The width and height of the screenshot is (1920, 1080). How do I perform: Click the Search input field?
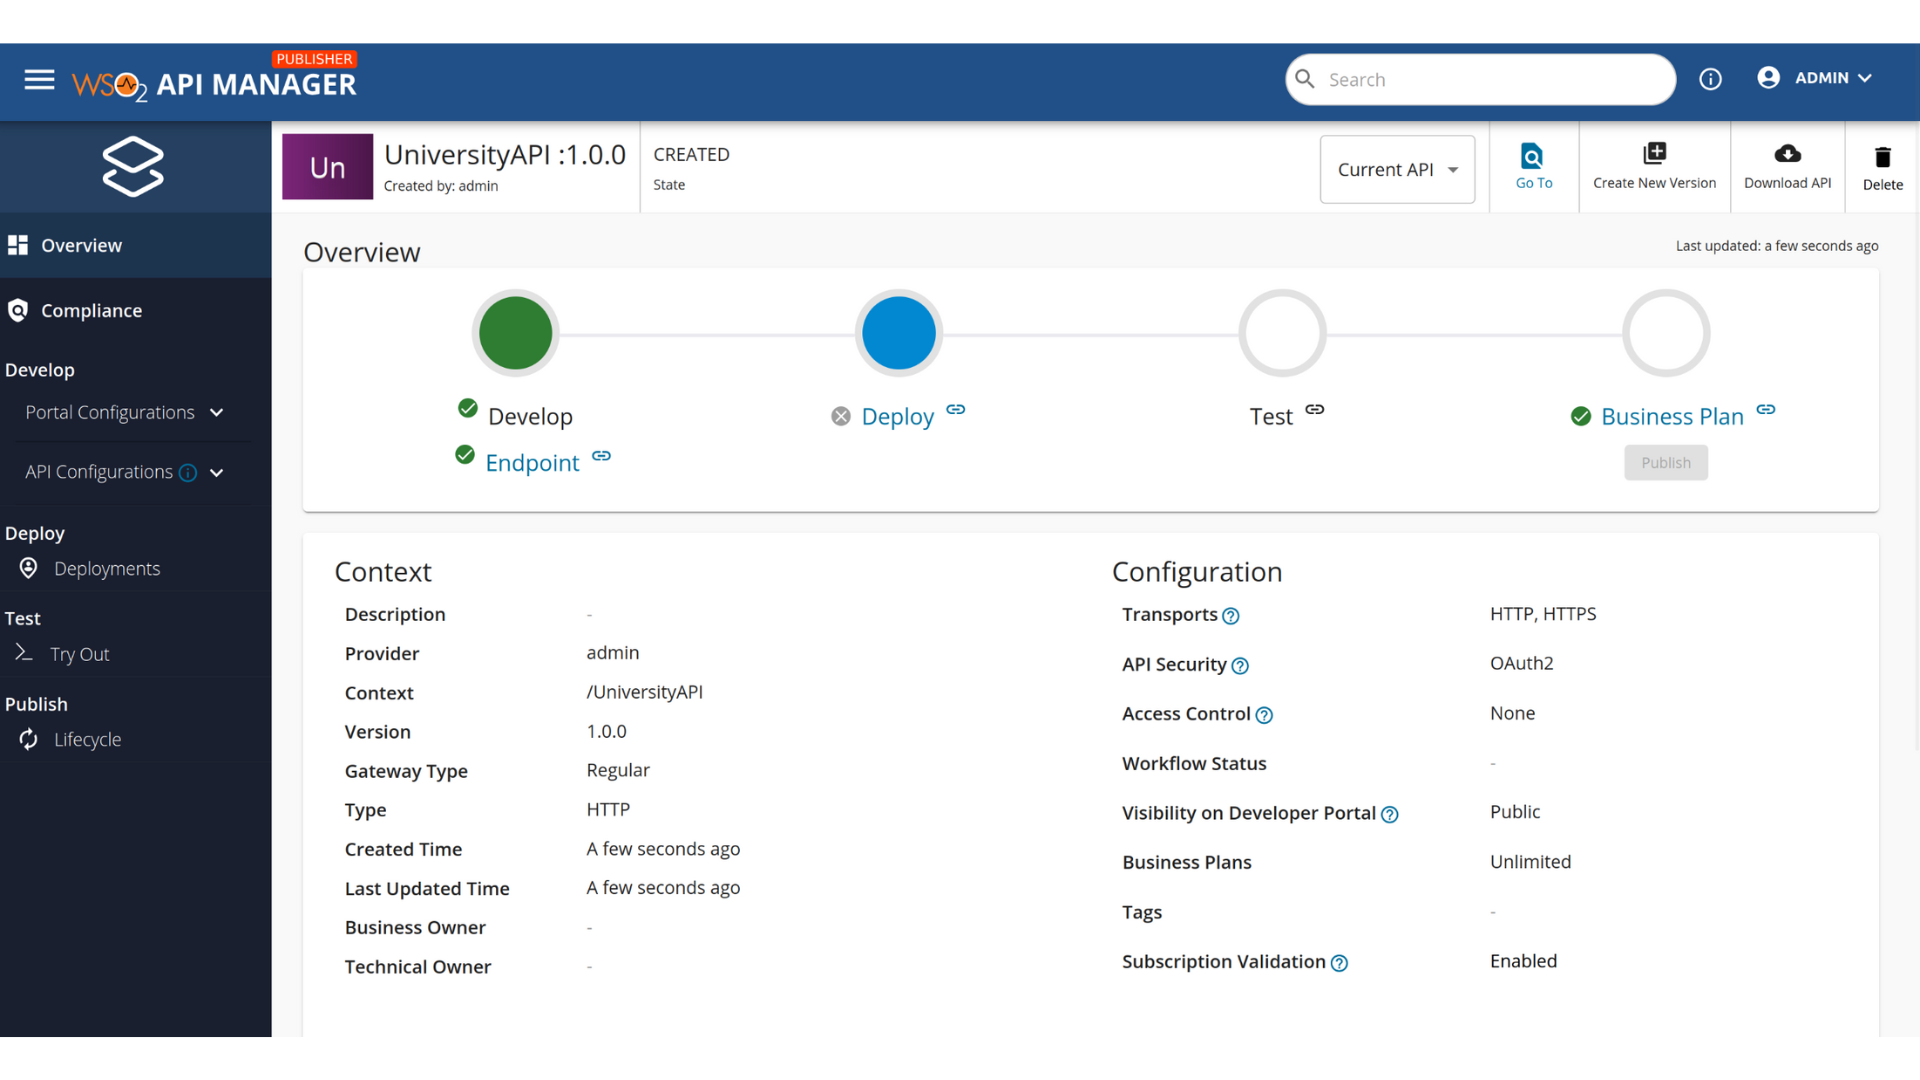point(1490,80)
